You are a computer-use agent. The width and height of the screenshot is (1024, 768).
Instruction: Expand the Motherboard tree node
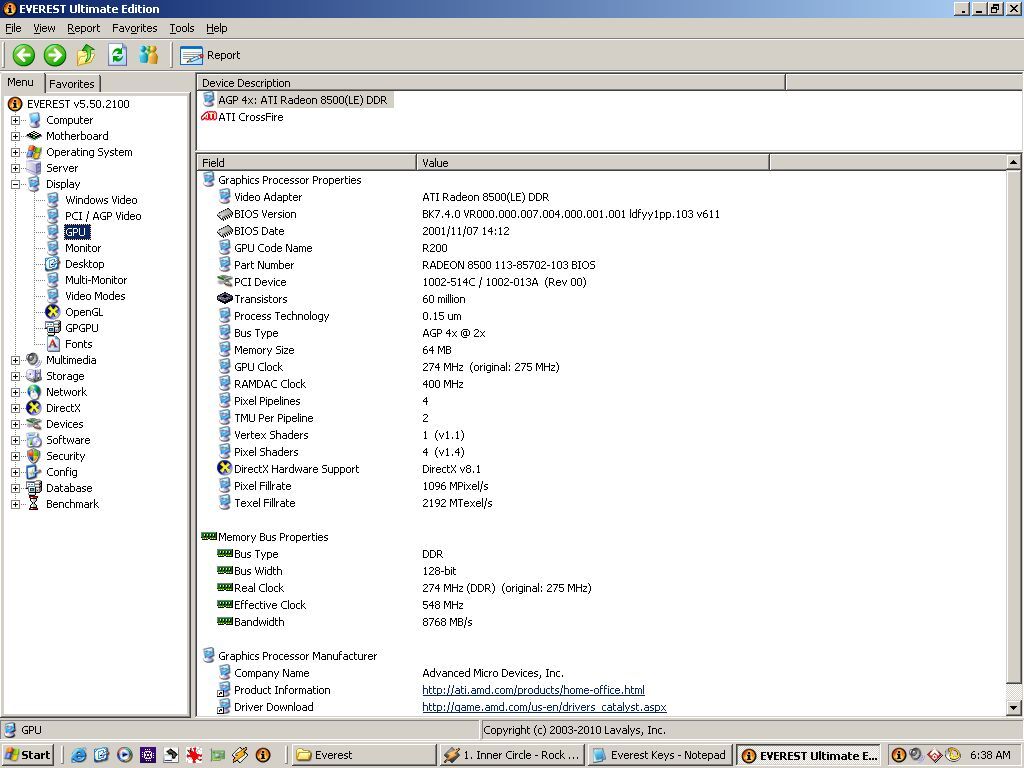coord(16,136)
